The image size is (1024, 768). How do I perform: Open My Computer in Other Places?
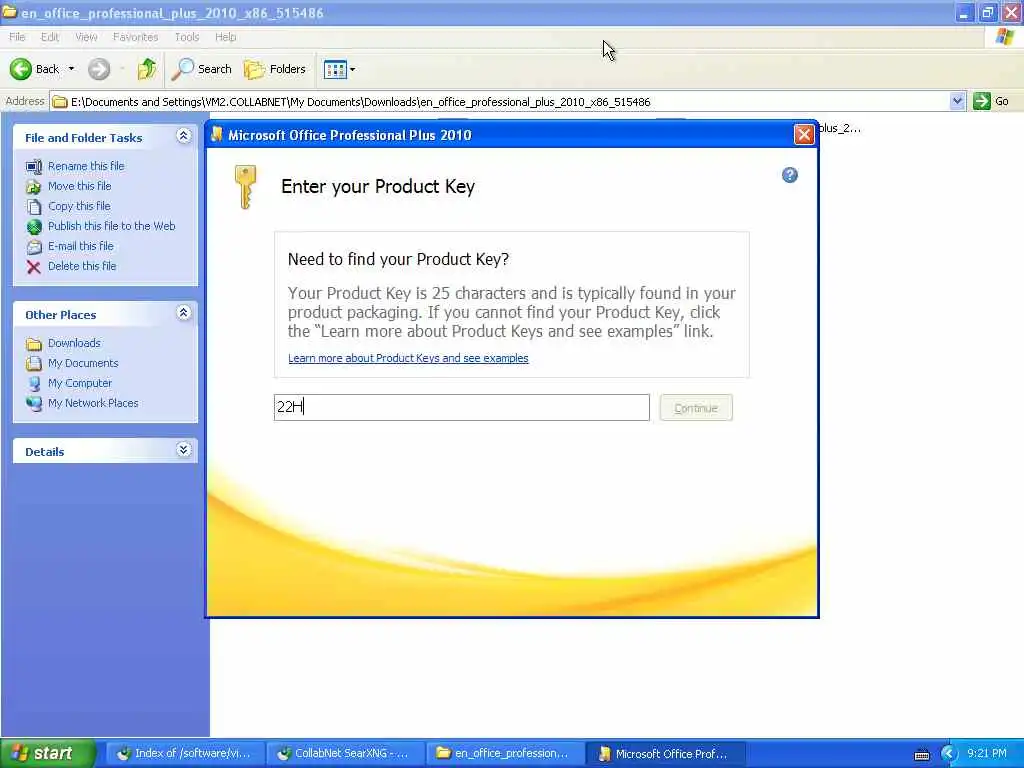tap(80, 383)
